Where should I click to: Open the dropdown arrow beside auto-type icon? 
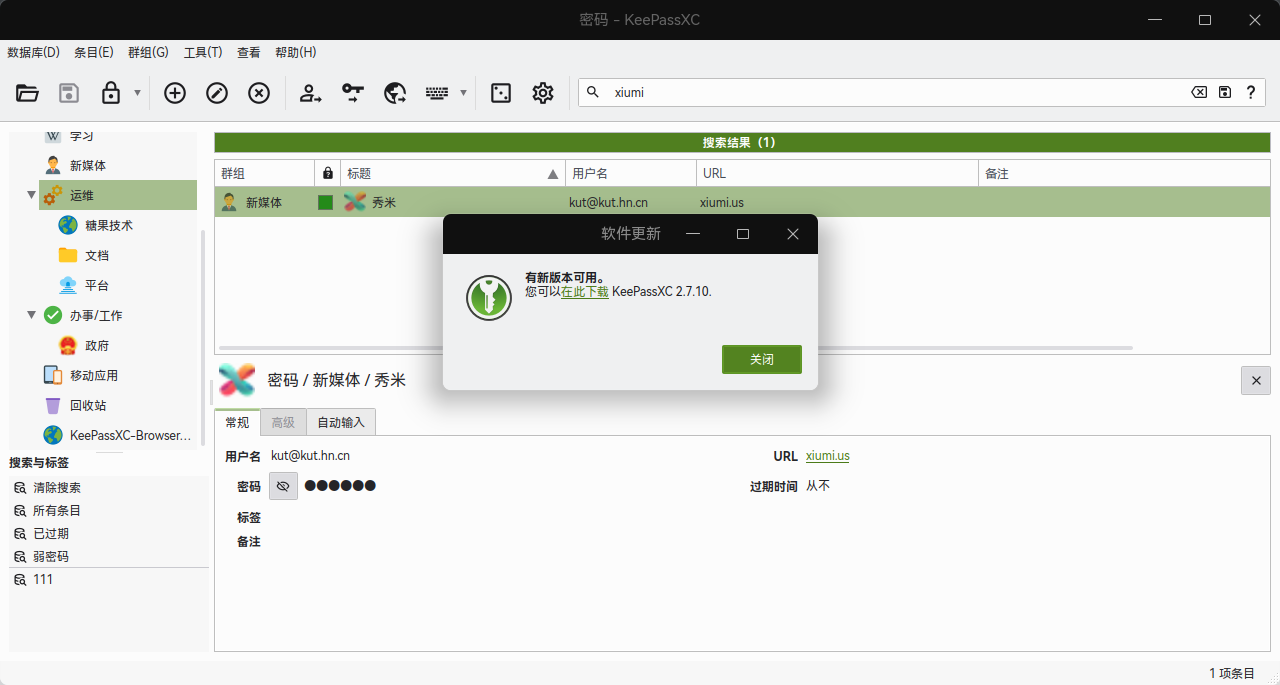tap(463, 93)
